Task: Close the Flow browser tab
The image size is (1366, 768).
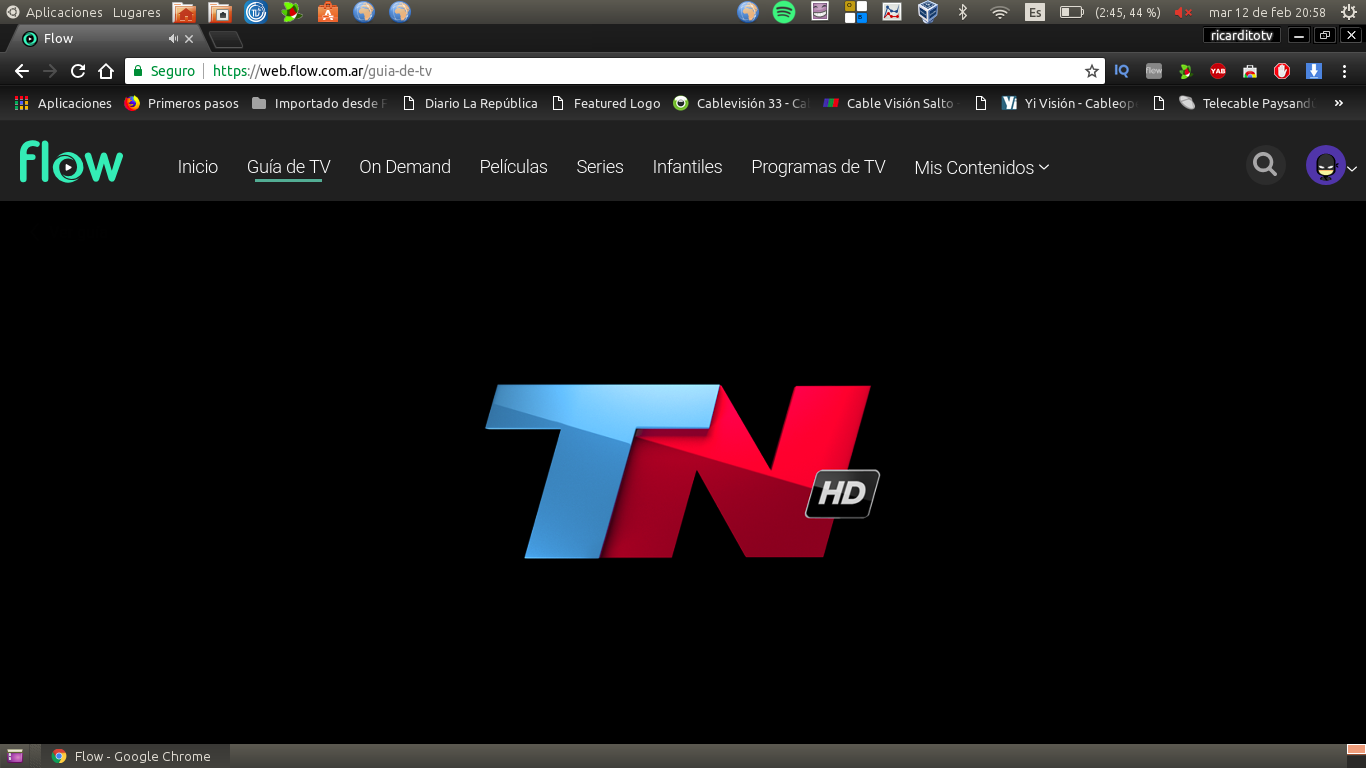Action: pyautogui.click(x=189, y=39)
